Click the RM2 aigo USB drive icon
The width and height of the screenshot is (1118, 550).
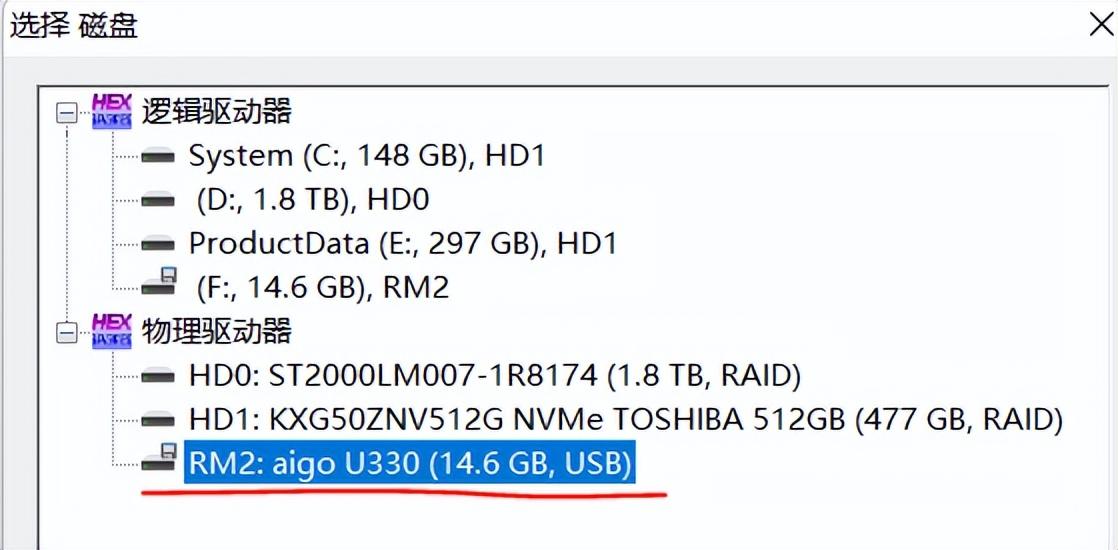tap(159, 461)
